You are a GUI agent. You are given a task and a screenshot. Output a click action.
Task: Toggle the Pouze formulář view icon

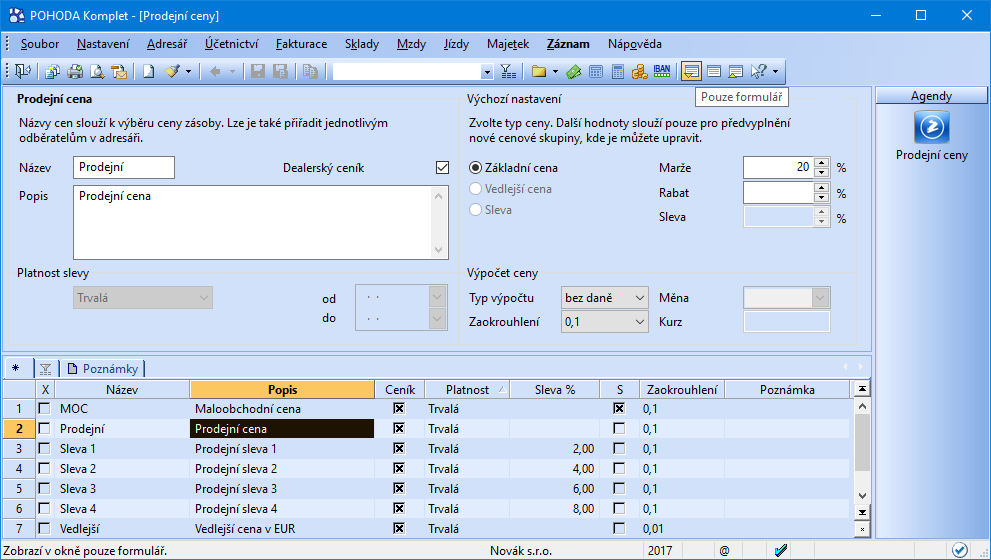click(x=691, y=71)
